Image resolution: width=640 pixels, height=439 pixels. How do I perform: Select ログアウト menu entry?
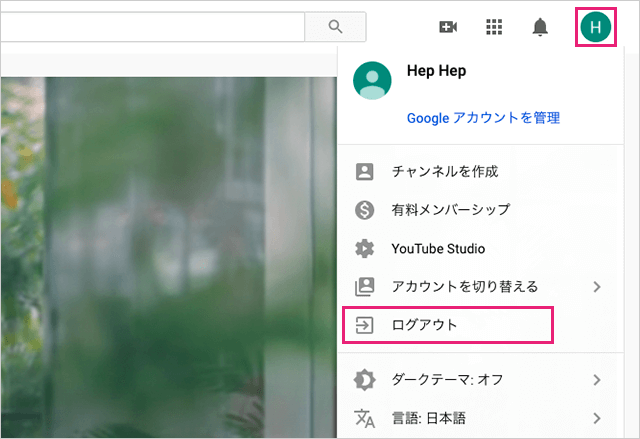pyautogui.click(x=424, y=325)
